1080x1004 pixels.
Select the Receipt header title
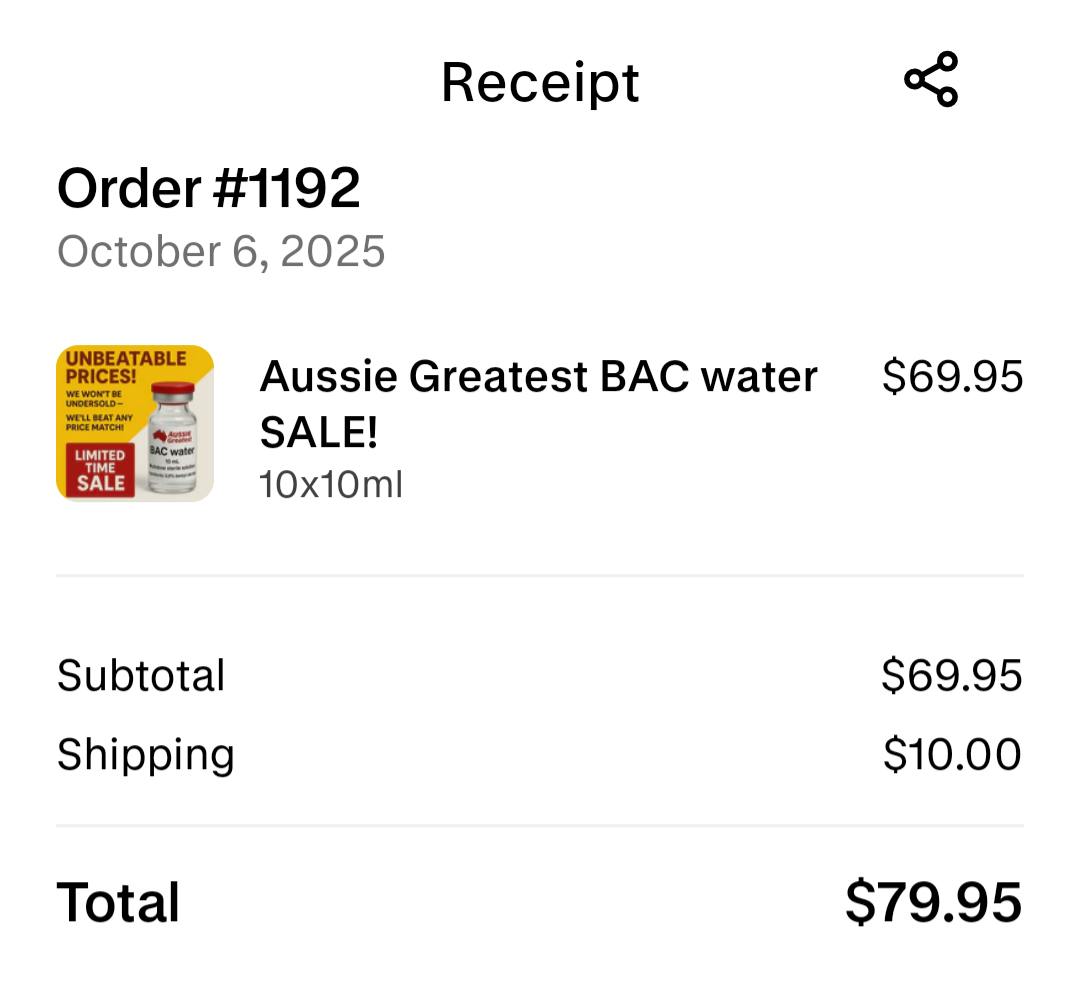coord(540,82)
